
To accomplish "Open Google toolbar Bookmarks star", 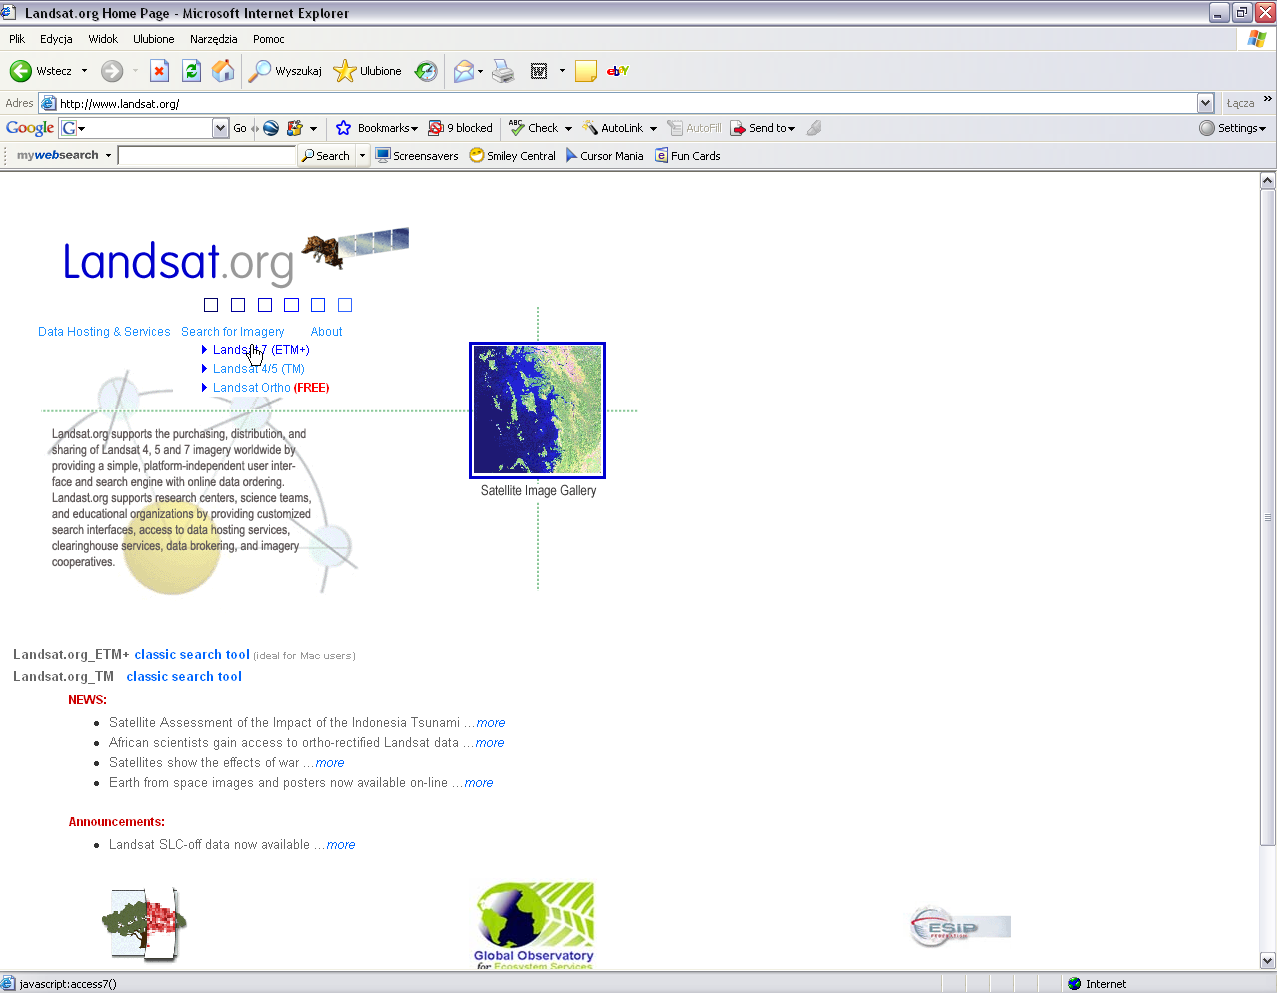I will point(376,128).
